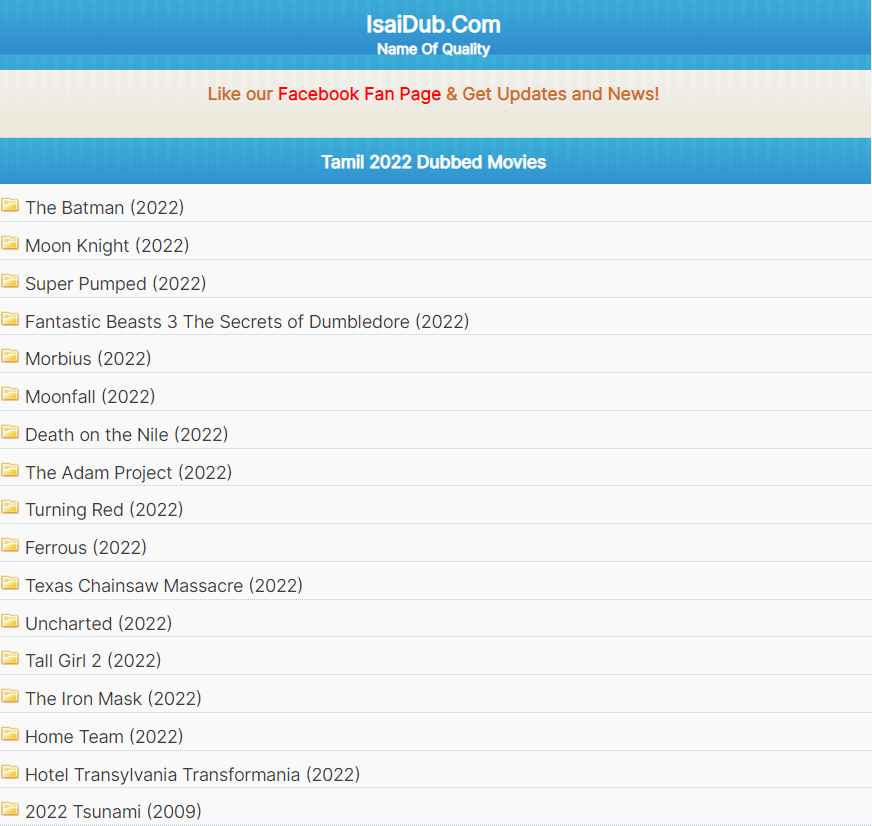This screenshot has height=826, width=872.
Task: Click the folder icon beside Texas Chainsaw Massacre
Action: (10, 583)
